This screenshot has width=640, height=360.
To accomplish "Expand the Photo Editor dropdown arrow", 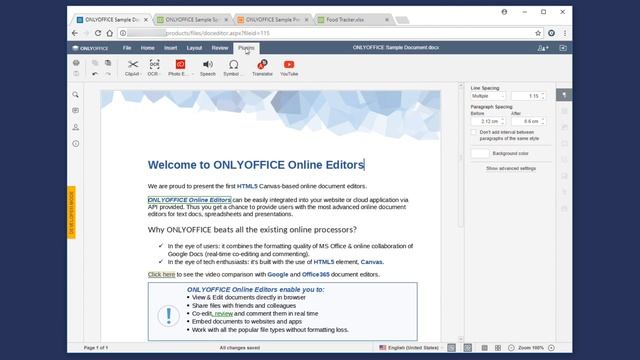I will (x=192, y=74).
